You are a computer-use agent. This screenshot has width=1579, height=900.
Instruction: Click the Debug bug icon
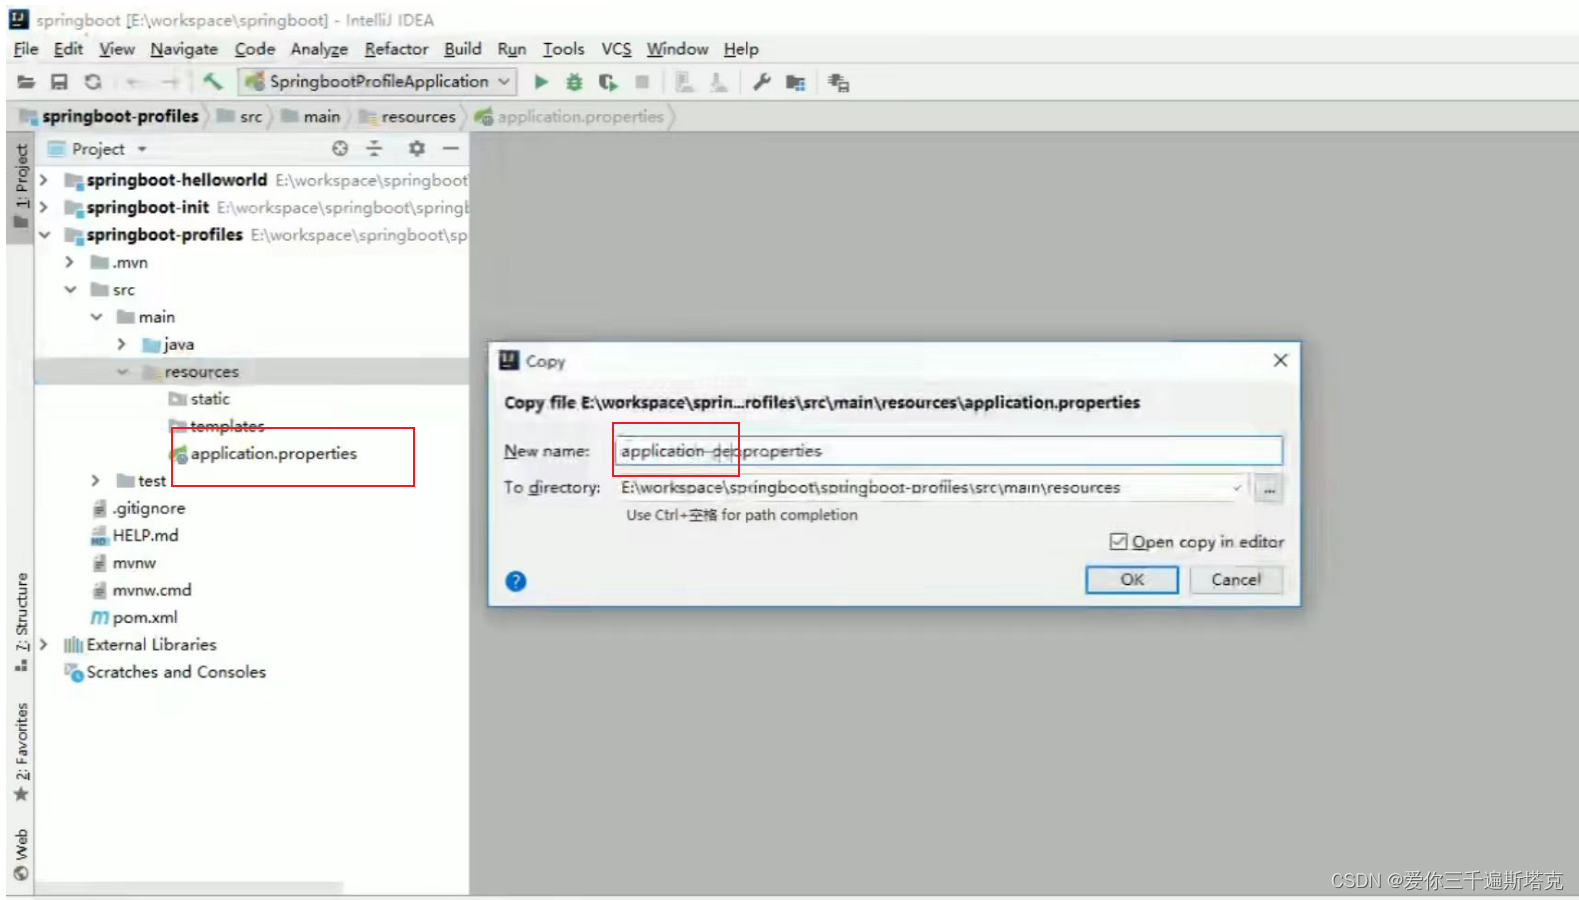(x=574, y=82)
